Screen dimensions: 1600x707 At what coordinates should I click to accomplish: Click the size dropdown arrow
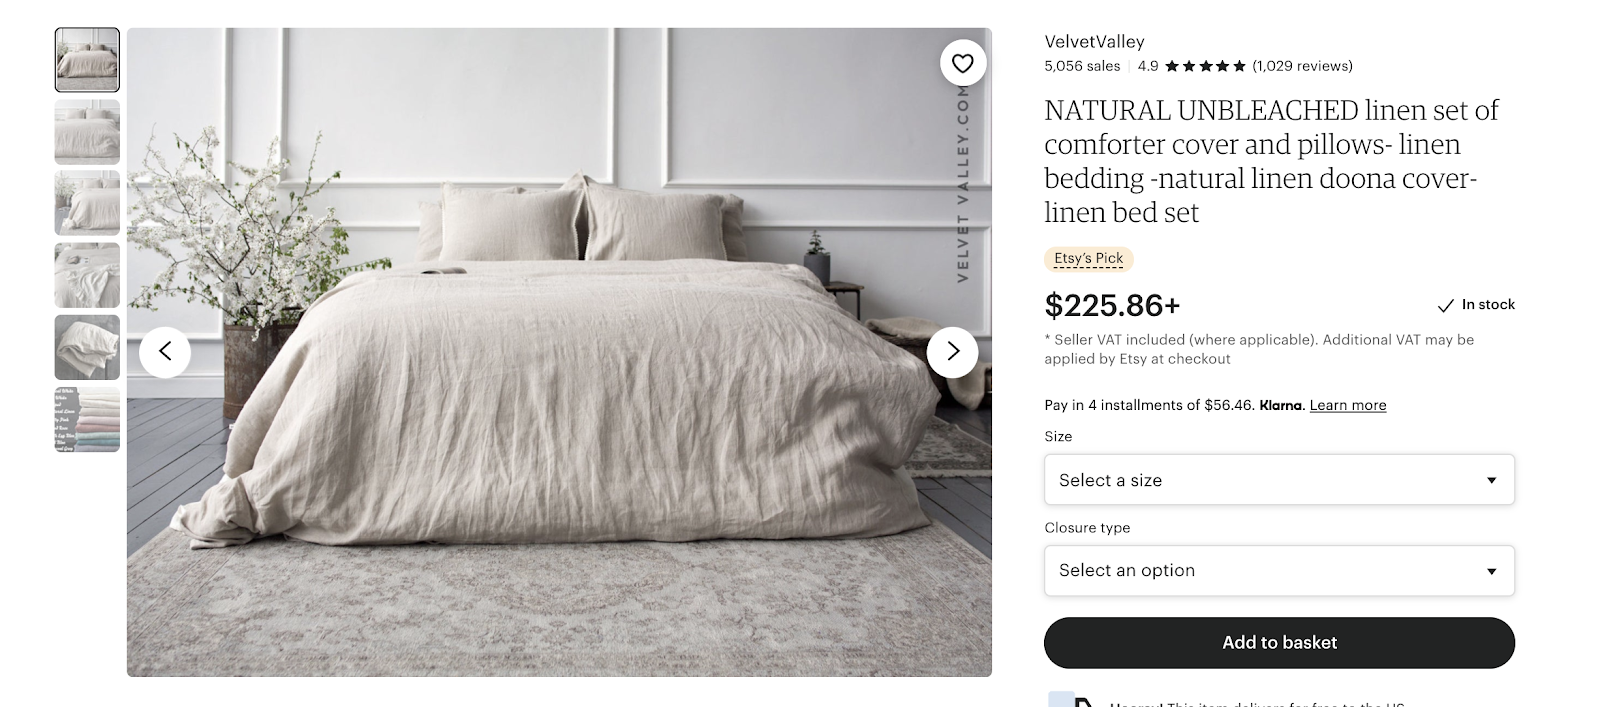[1491, 481]
